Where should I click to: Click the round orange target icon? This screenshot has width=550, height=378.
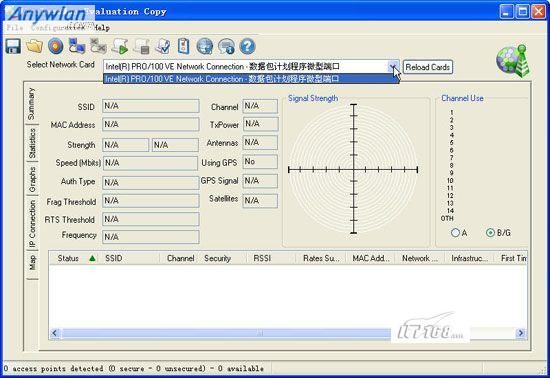(x=55, y=46)
